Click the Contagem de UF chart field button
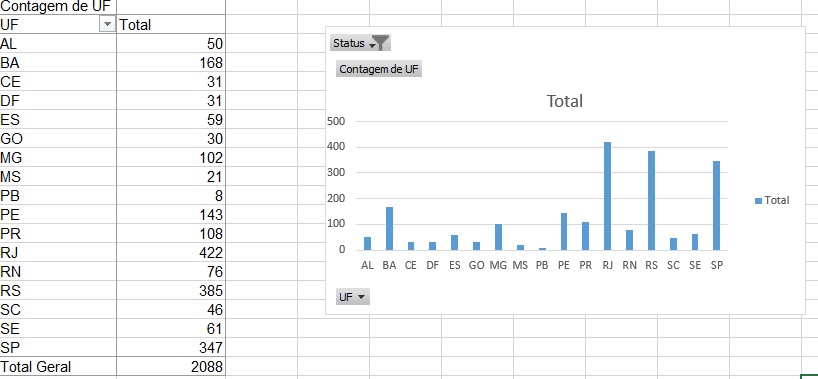The image size is (818, 379). (379, 69)
